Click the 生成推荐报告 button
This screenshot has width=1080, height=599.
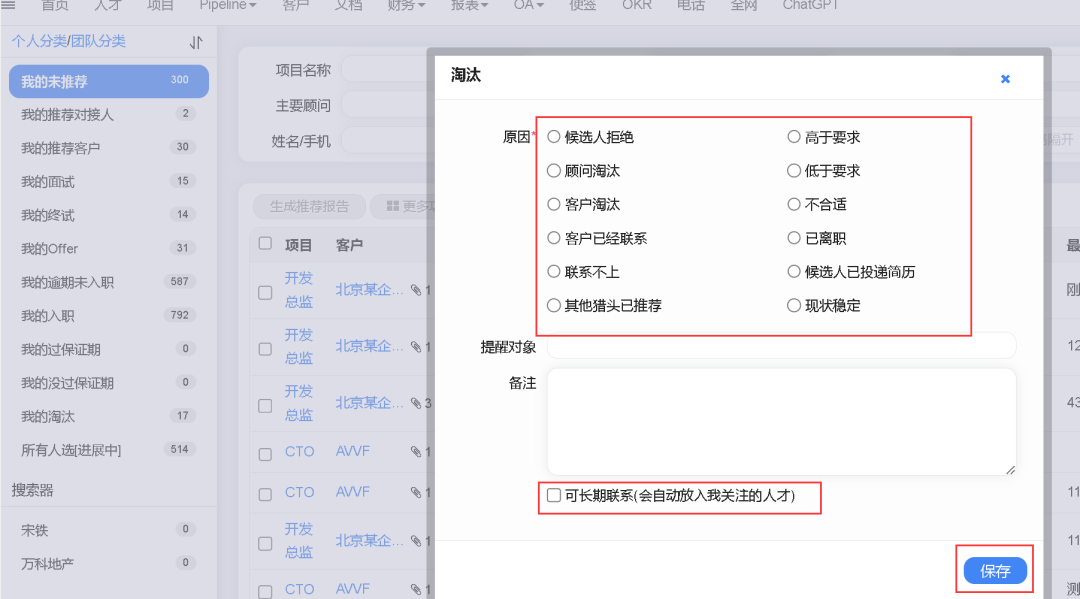click(x=309, y=207)
